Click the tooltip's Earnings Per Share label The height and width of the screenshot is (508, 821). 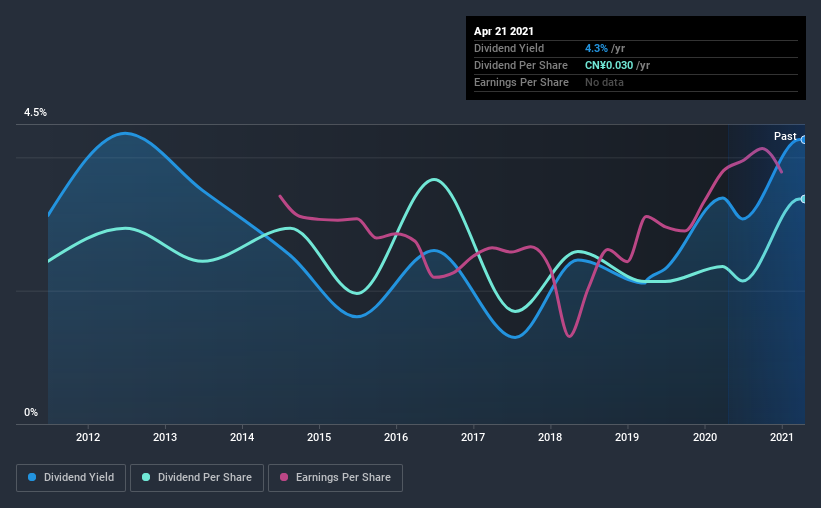point(521,82)
